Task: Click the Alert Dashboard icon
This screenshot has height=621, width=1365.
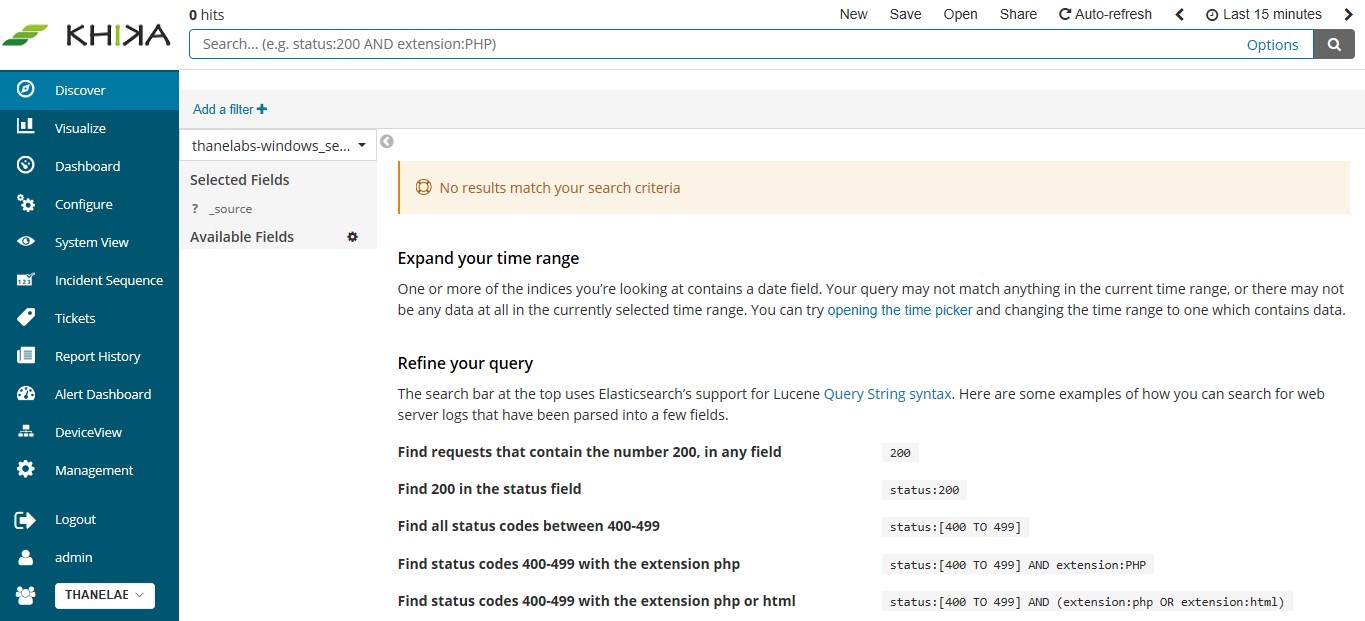Action: pos(26,394)
